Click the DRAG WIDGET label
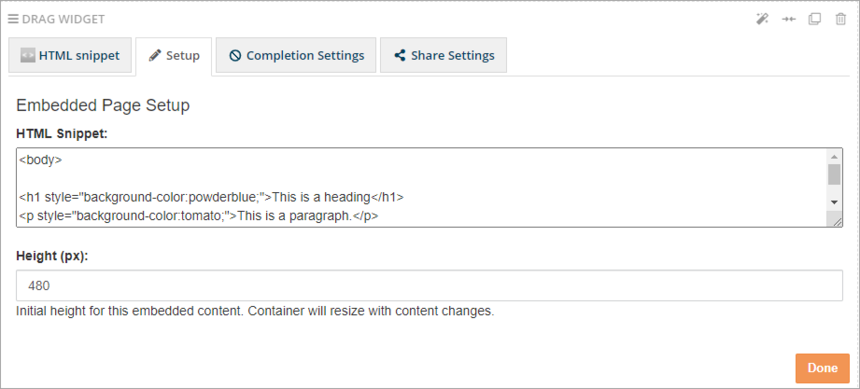Screen dimensions: 860x389 (63, 19)
